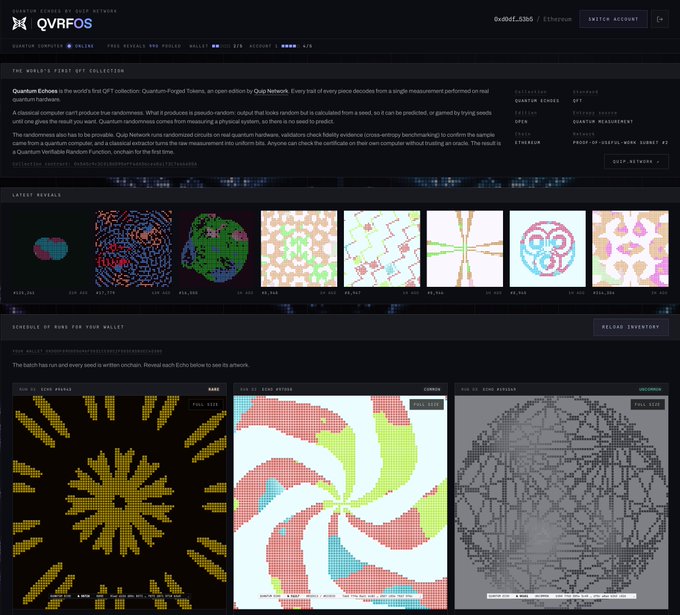Click Full Size on the RARE Echo card
This screenshot has width=680, height=615.
[x=206, y=404]
